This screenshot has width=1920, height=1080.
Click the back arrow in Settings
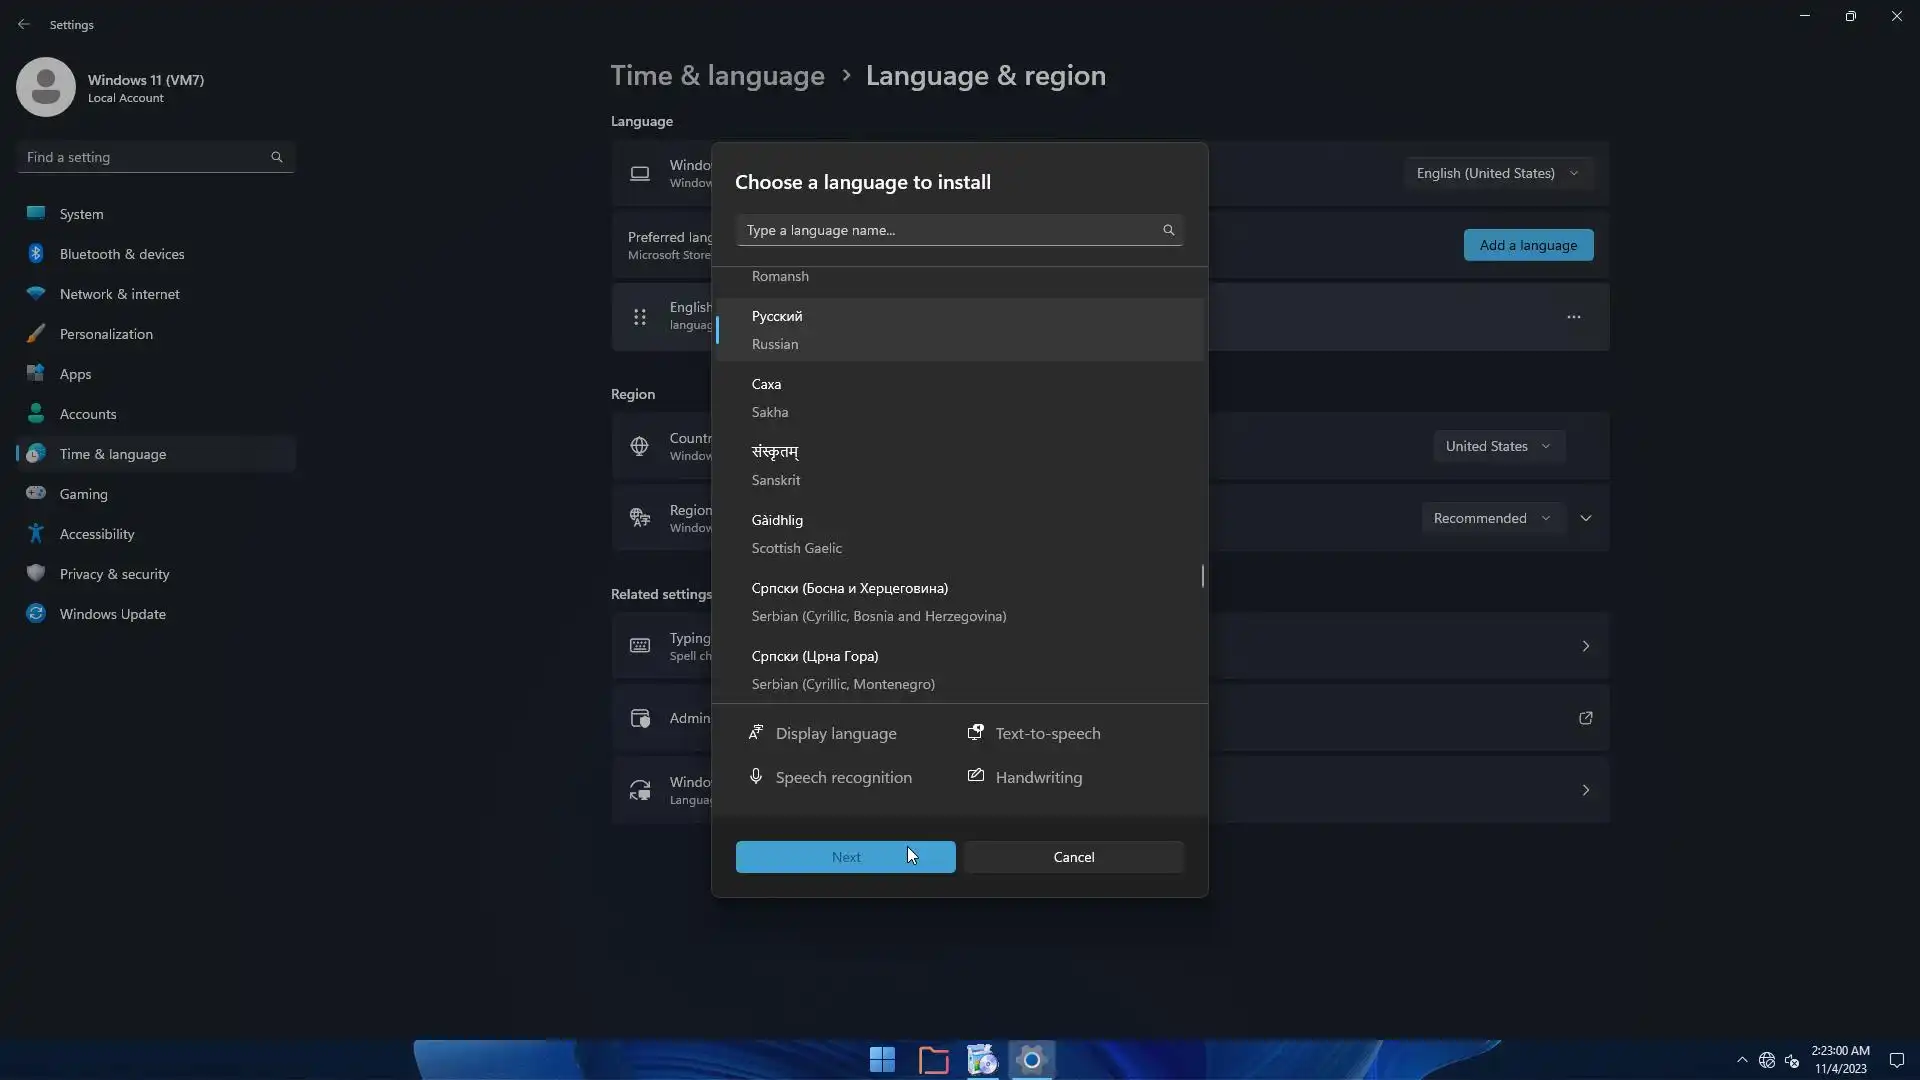(x=24, y=24)
